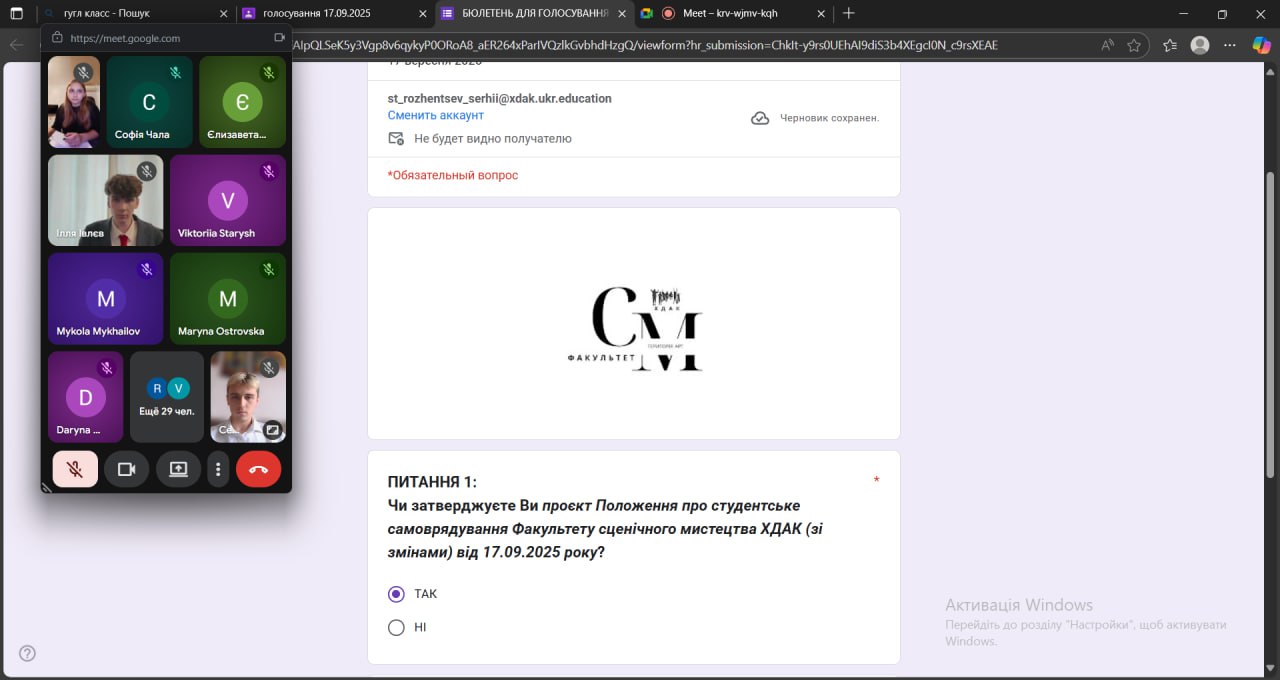Click the present screen icon in Meet
Image resolution: width=1280 pixels, height=680 pixels.
[178, 469]
